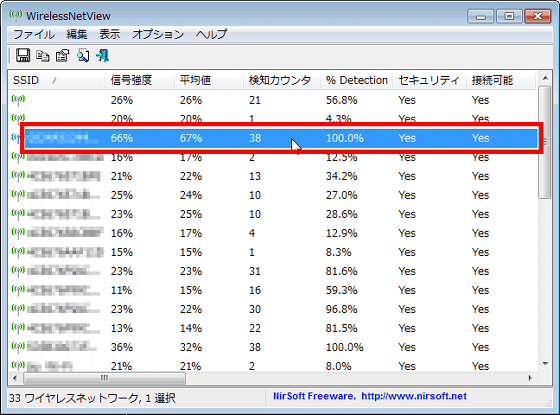Click the nirsoft.net link in status bar
This screenshot has width=560, height=415.
(414, 396)
